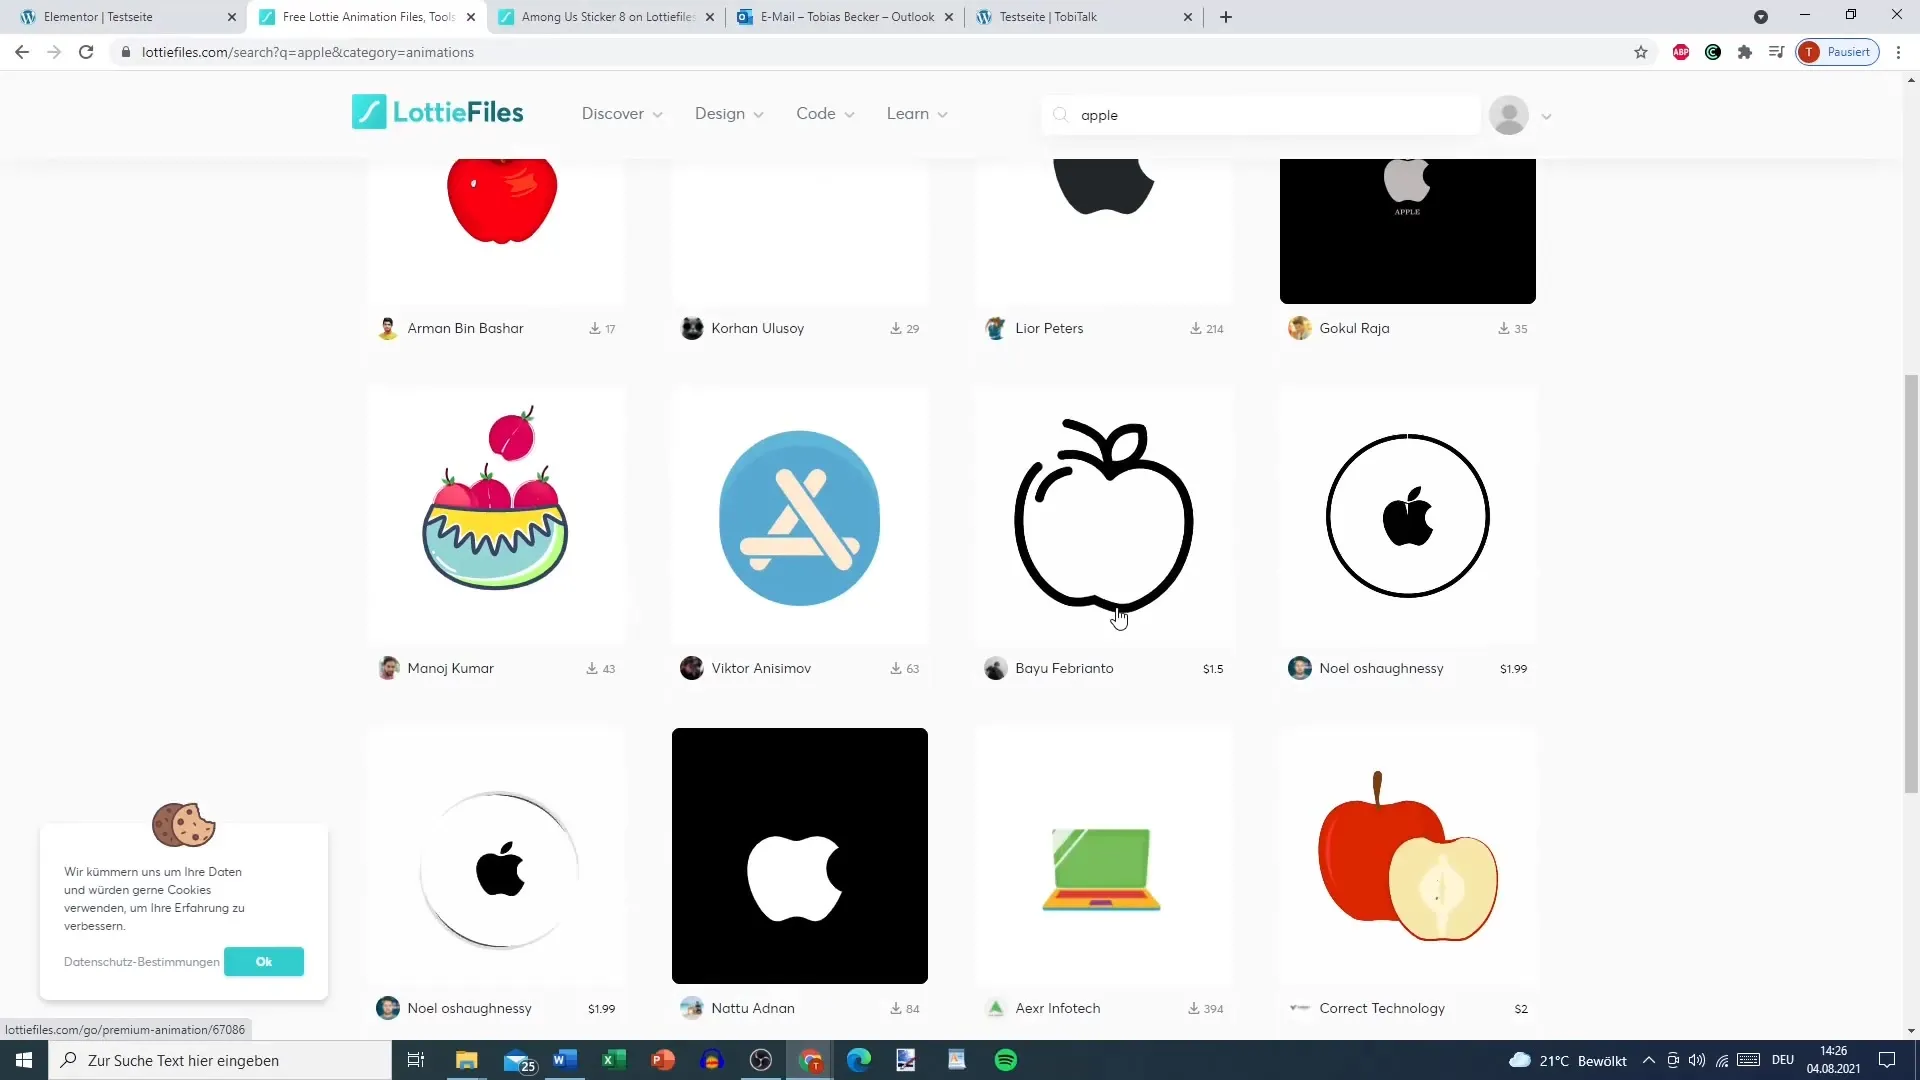Close the Free Lottie Animation Files tab
The width and height of the screenshot is (1920, 1080).
pos(471,17)
